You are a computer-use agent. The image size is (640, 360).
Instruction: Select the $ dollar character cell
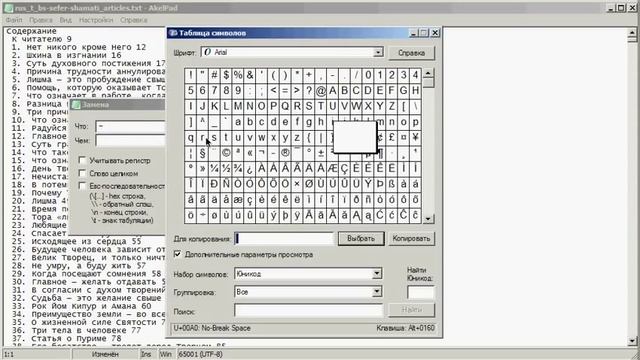coord(226,75)
